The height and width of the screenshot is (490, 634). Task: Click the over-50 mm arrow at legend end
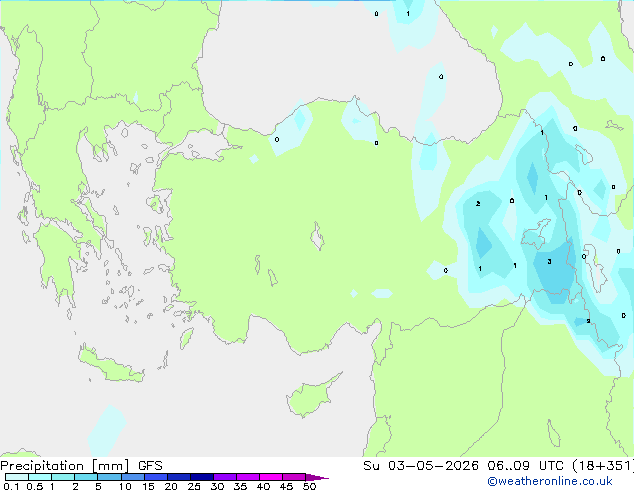pyautogui.click(x=317, y=477)
